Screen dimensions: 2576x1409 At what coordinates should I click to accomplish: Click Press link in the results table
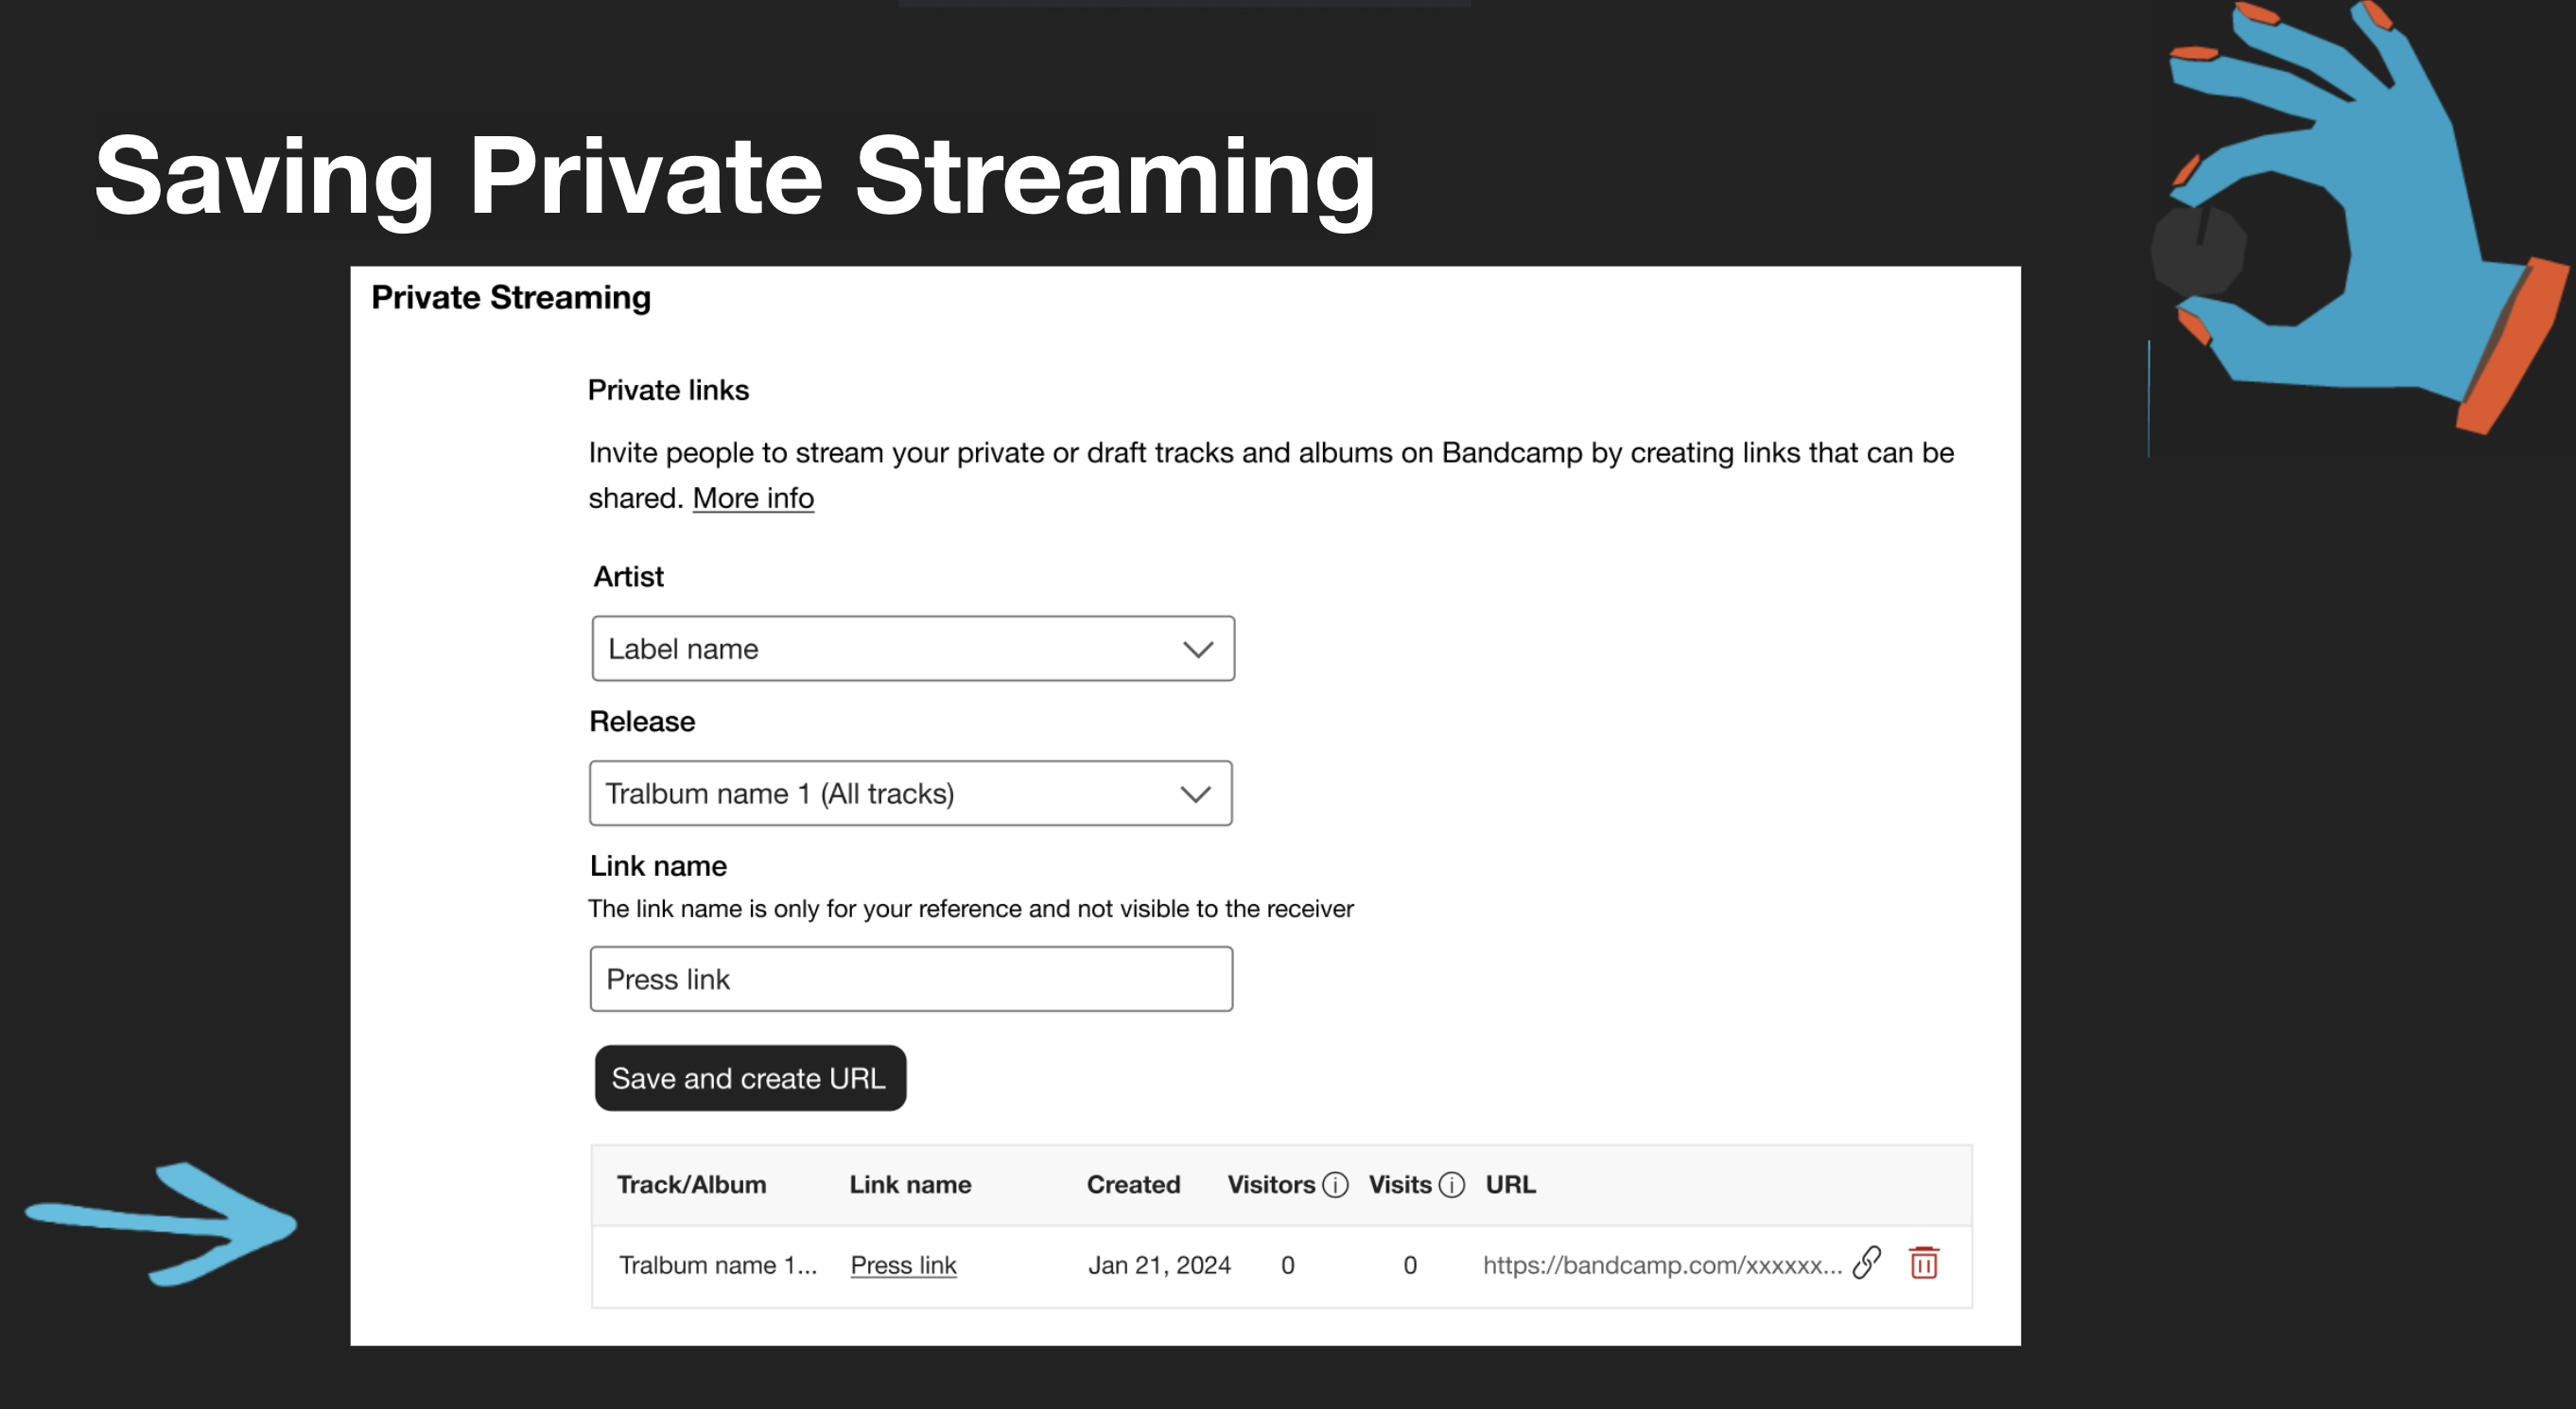(902, 1264)
